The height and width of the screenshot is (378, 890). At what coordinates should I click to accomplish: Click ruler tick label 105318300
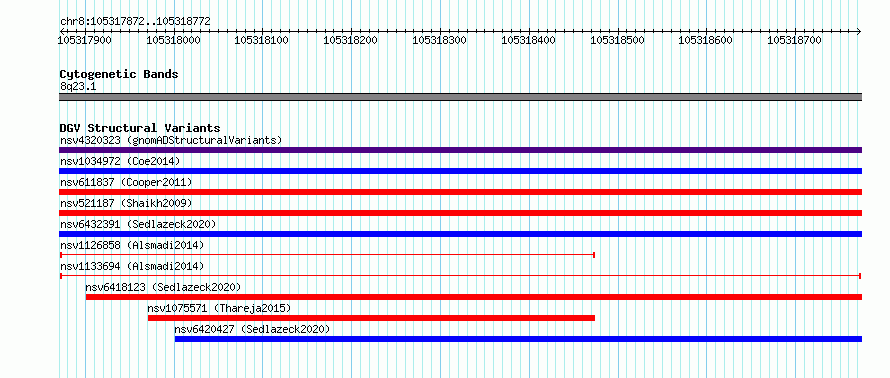coord(439,40)
